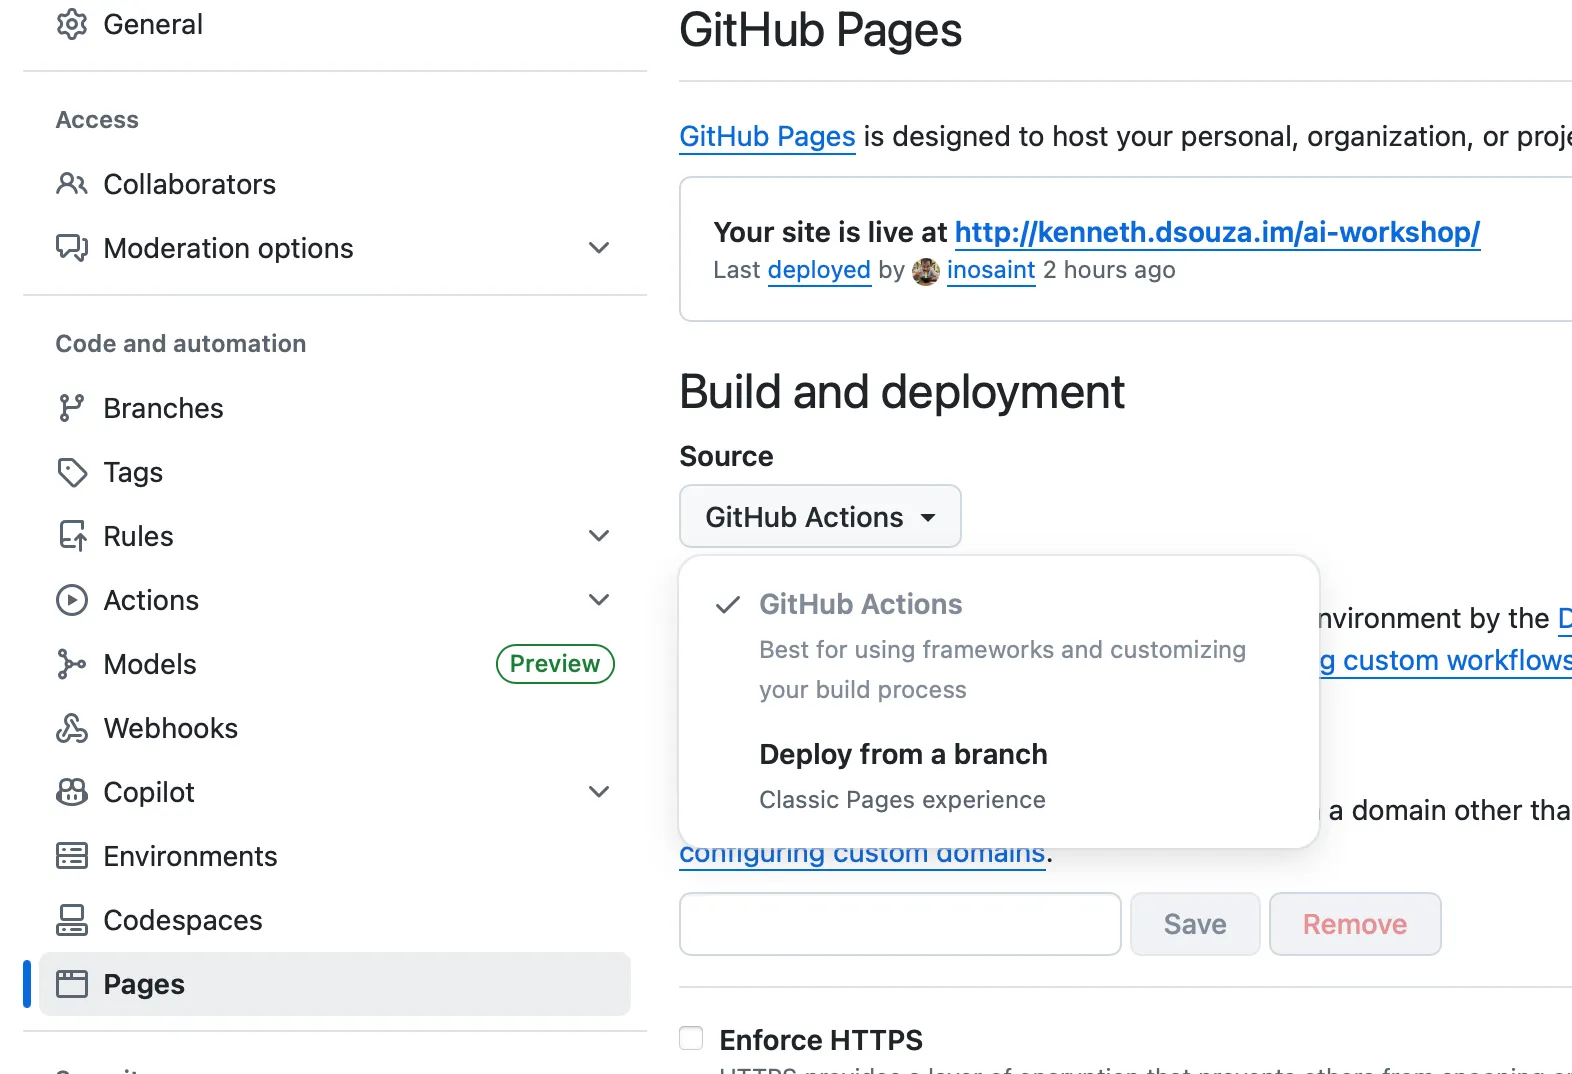Click the Environments server icon
Viewport: 1572px width, 1074px height.
pos(72,856)
